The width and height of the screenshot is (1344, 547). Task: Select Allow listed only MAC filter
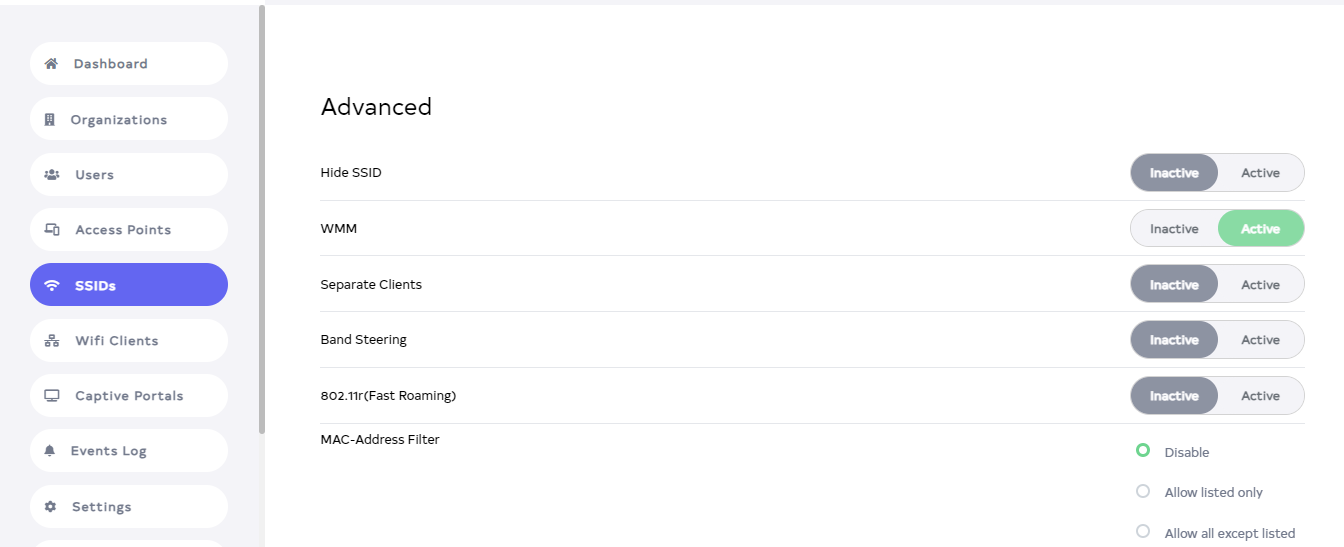click(x=1143, y=491)
